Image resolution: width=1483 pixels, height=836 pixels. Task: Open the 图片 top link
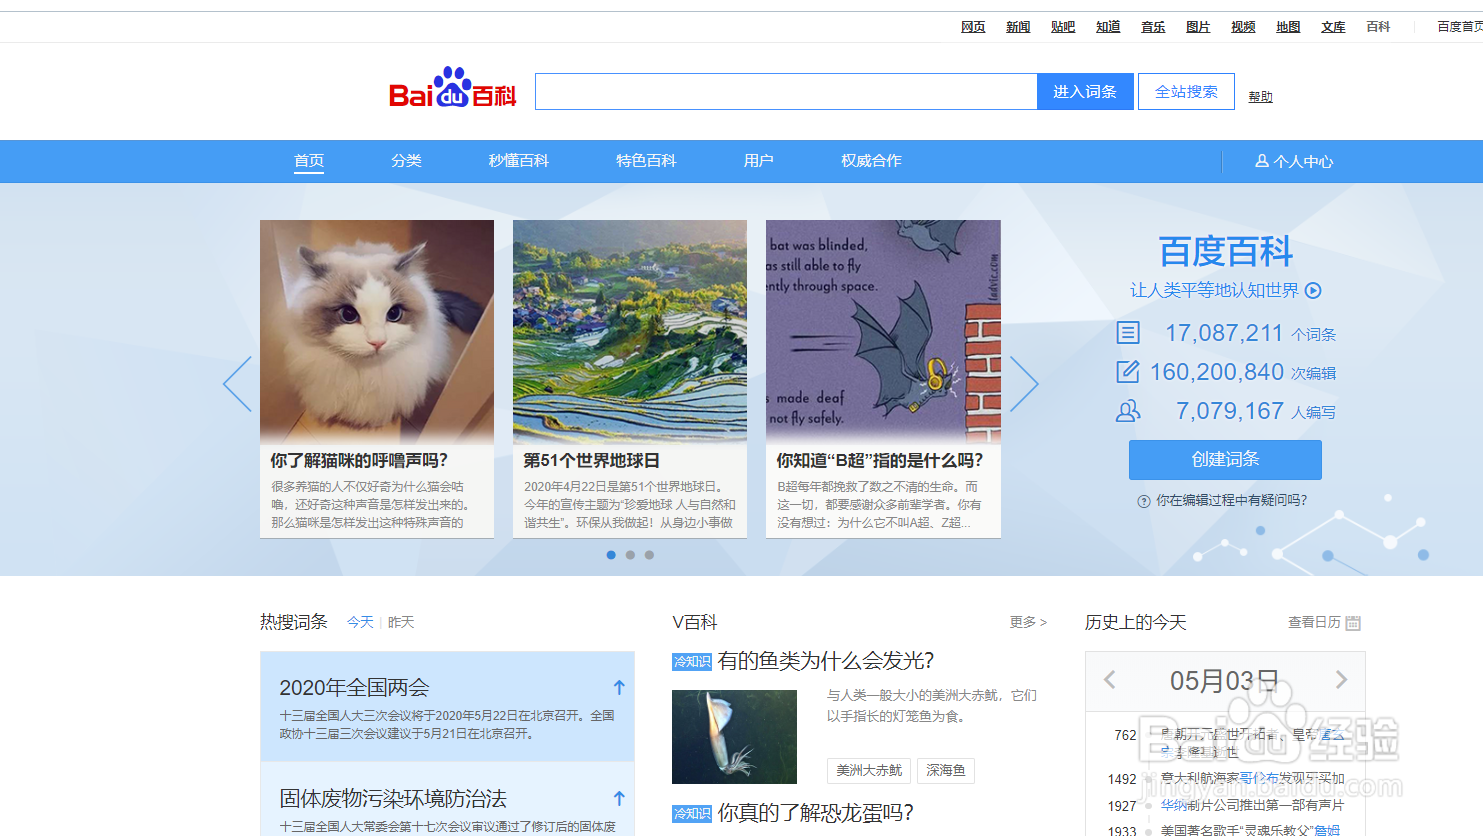coord(1198,27)
